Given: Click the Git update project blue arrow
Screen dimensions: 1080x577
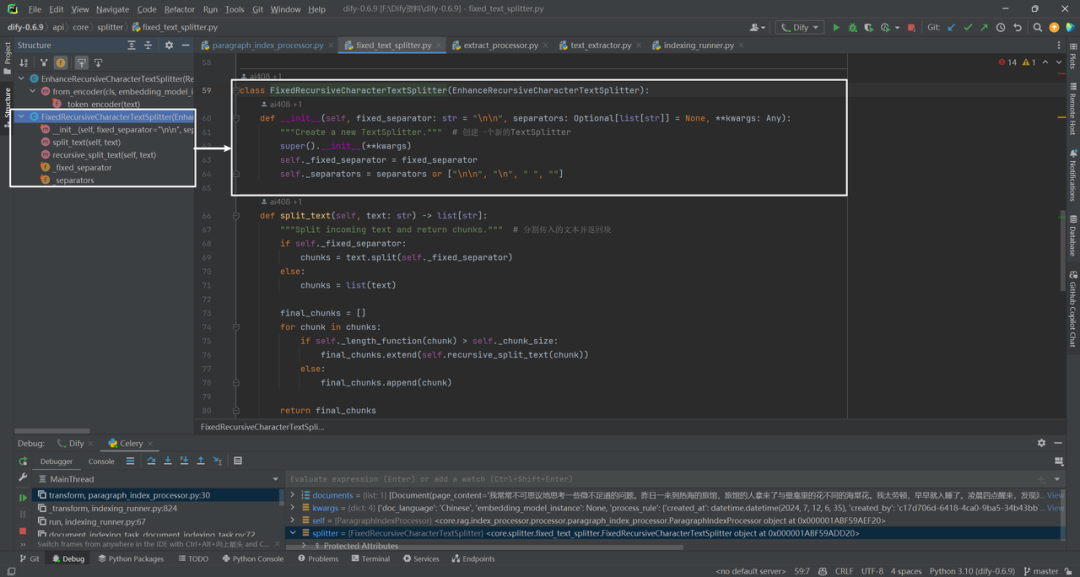Looking at the screenshot, I should click(951, 28).
